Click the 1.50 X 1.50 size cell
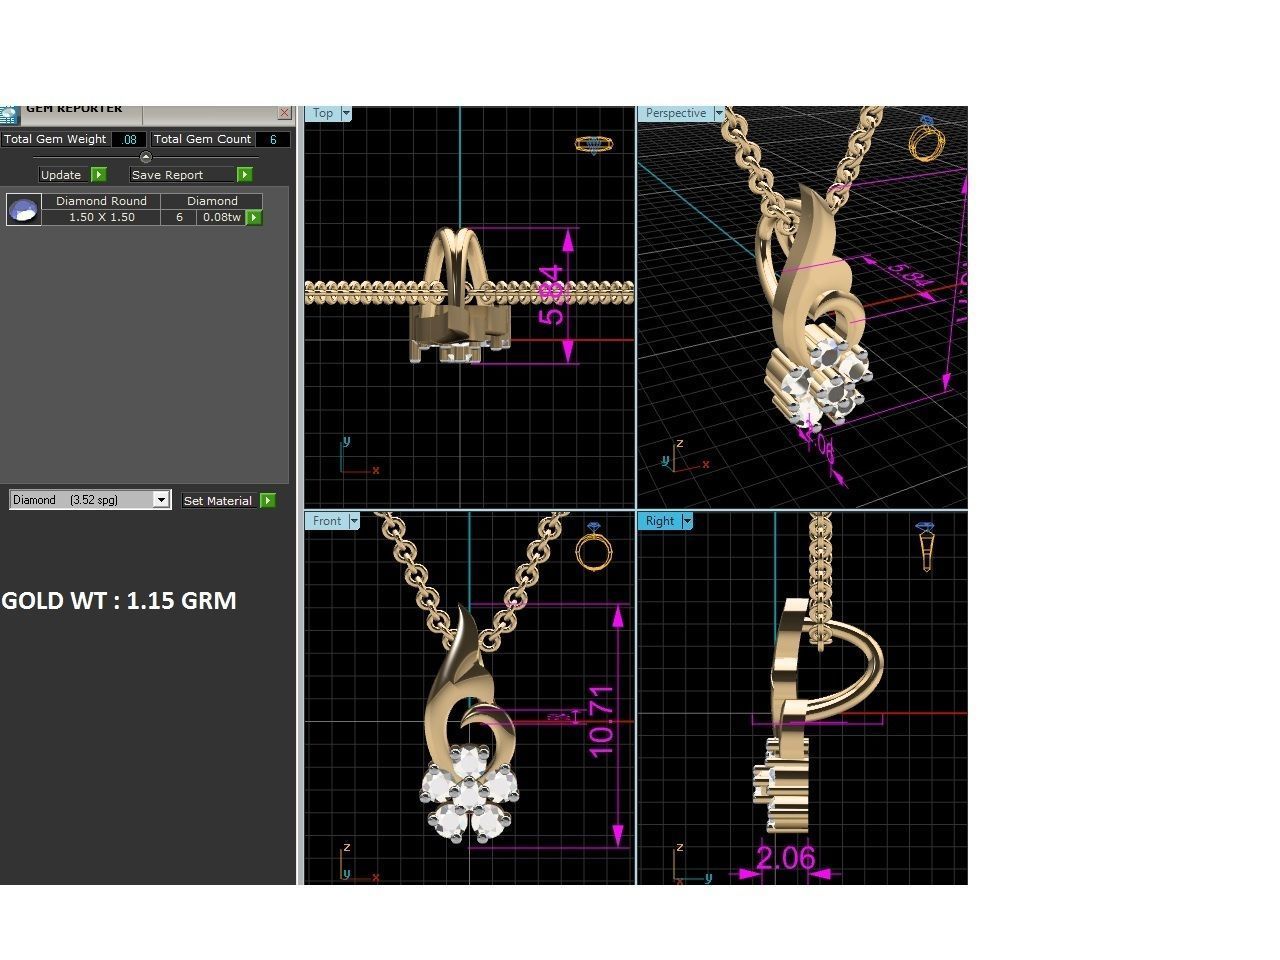Image resolution: width=1280 pixels, height=960 pixels. click(101, 217)
